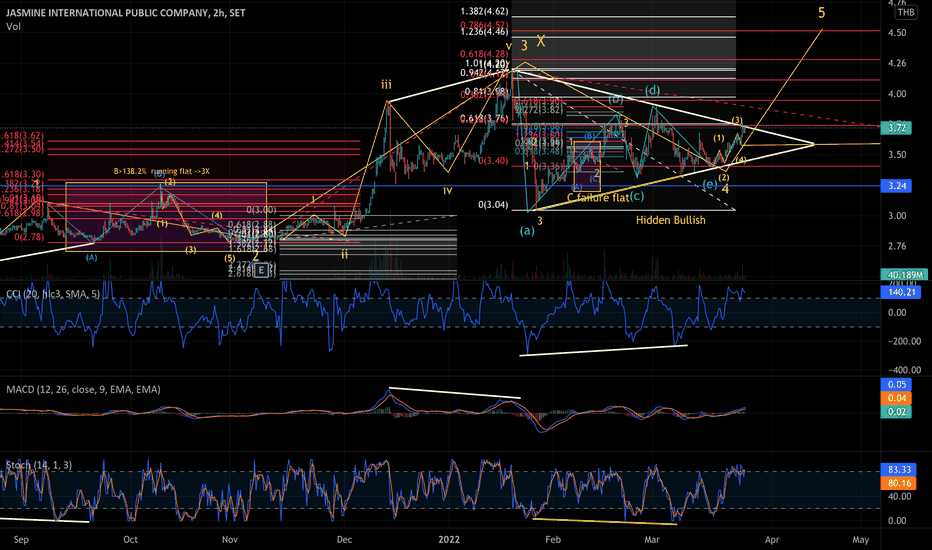The width and height of the screenshot is (932, 550).
Task: Open the THB currency selector
Action: point(906,12)
